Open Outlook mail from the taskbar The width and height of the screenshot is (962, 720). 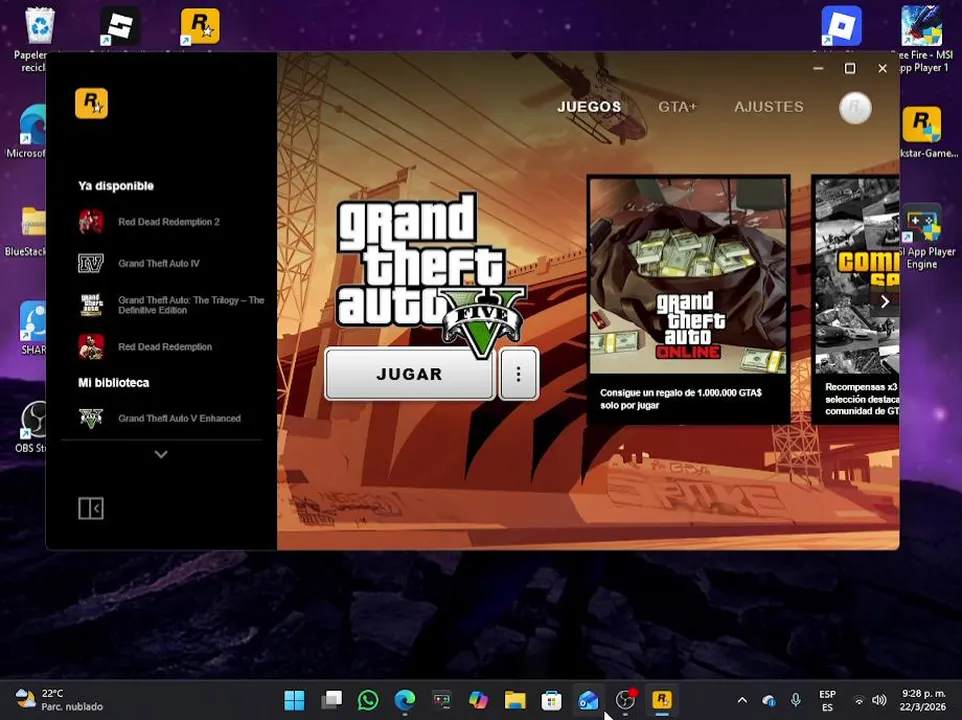(588, 700)
